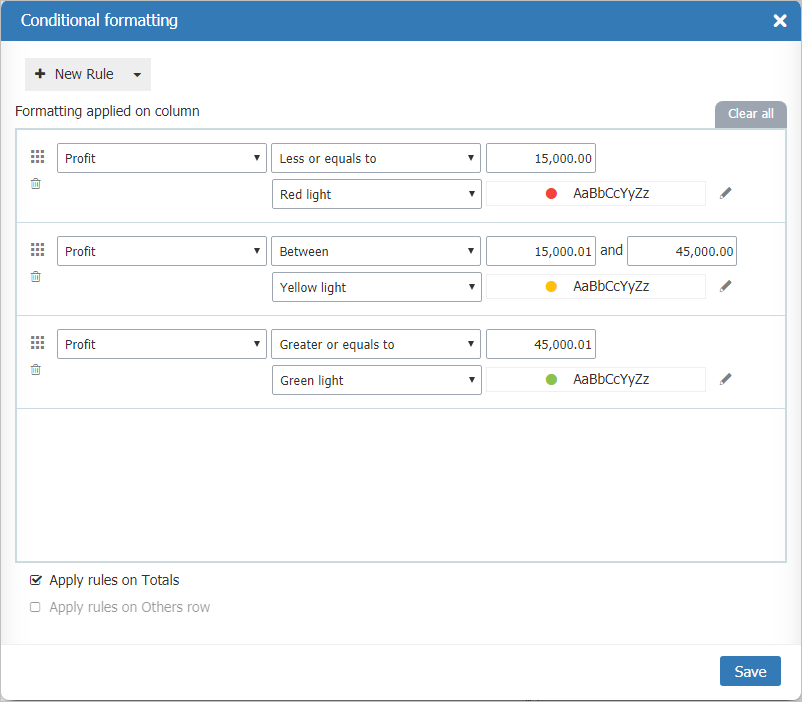
Task: Grab the drag handle of the last rule
Action: point(37,342)
